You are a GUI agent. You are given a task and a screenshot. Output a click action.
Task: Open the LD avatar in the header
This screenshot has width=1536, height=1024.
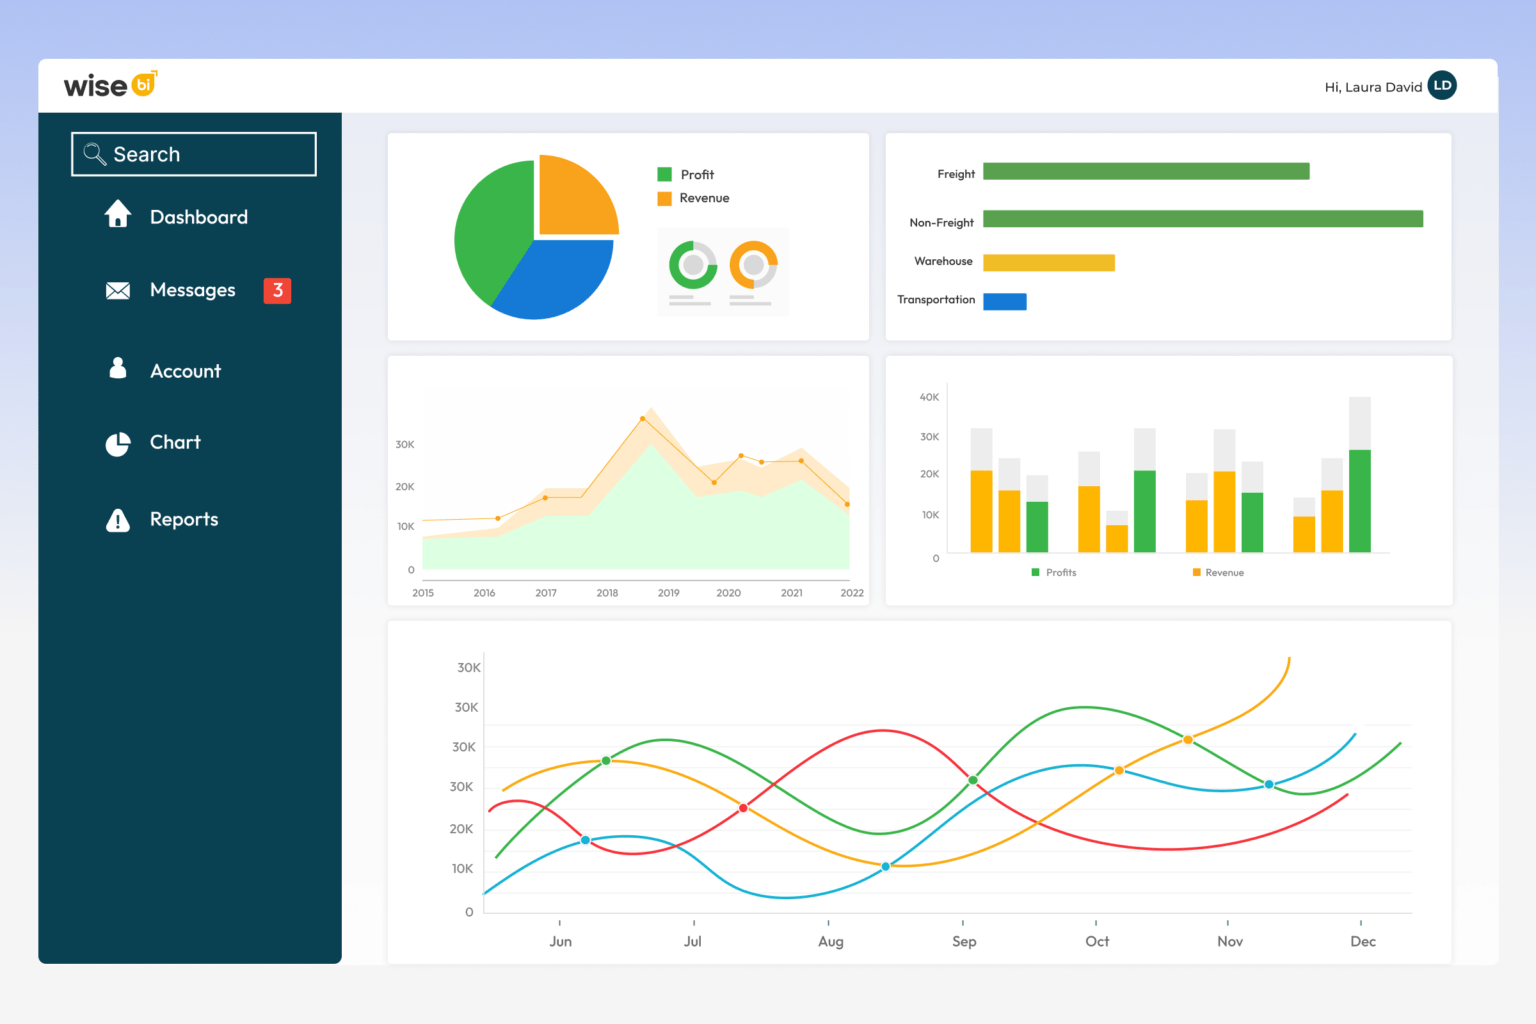coord(1441,86)
